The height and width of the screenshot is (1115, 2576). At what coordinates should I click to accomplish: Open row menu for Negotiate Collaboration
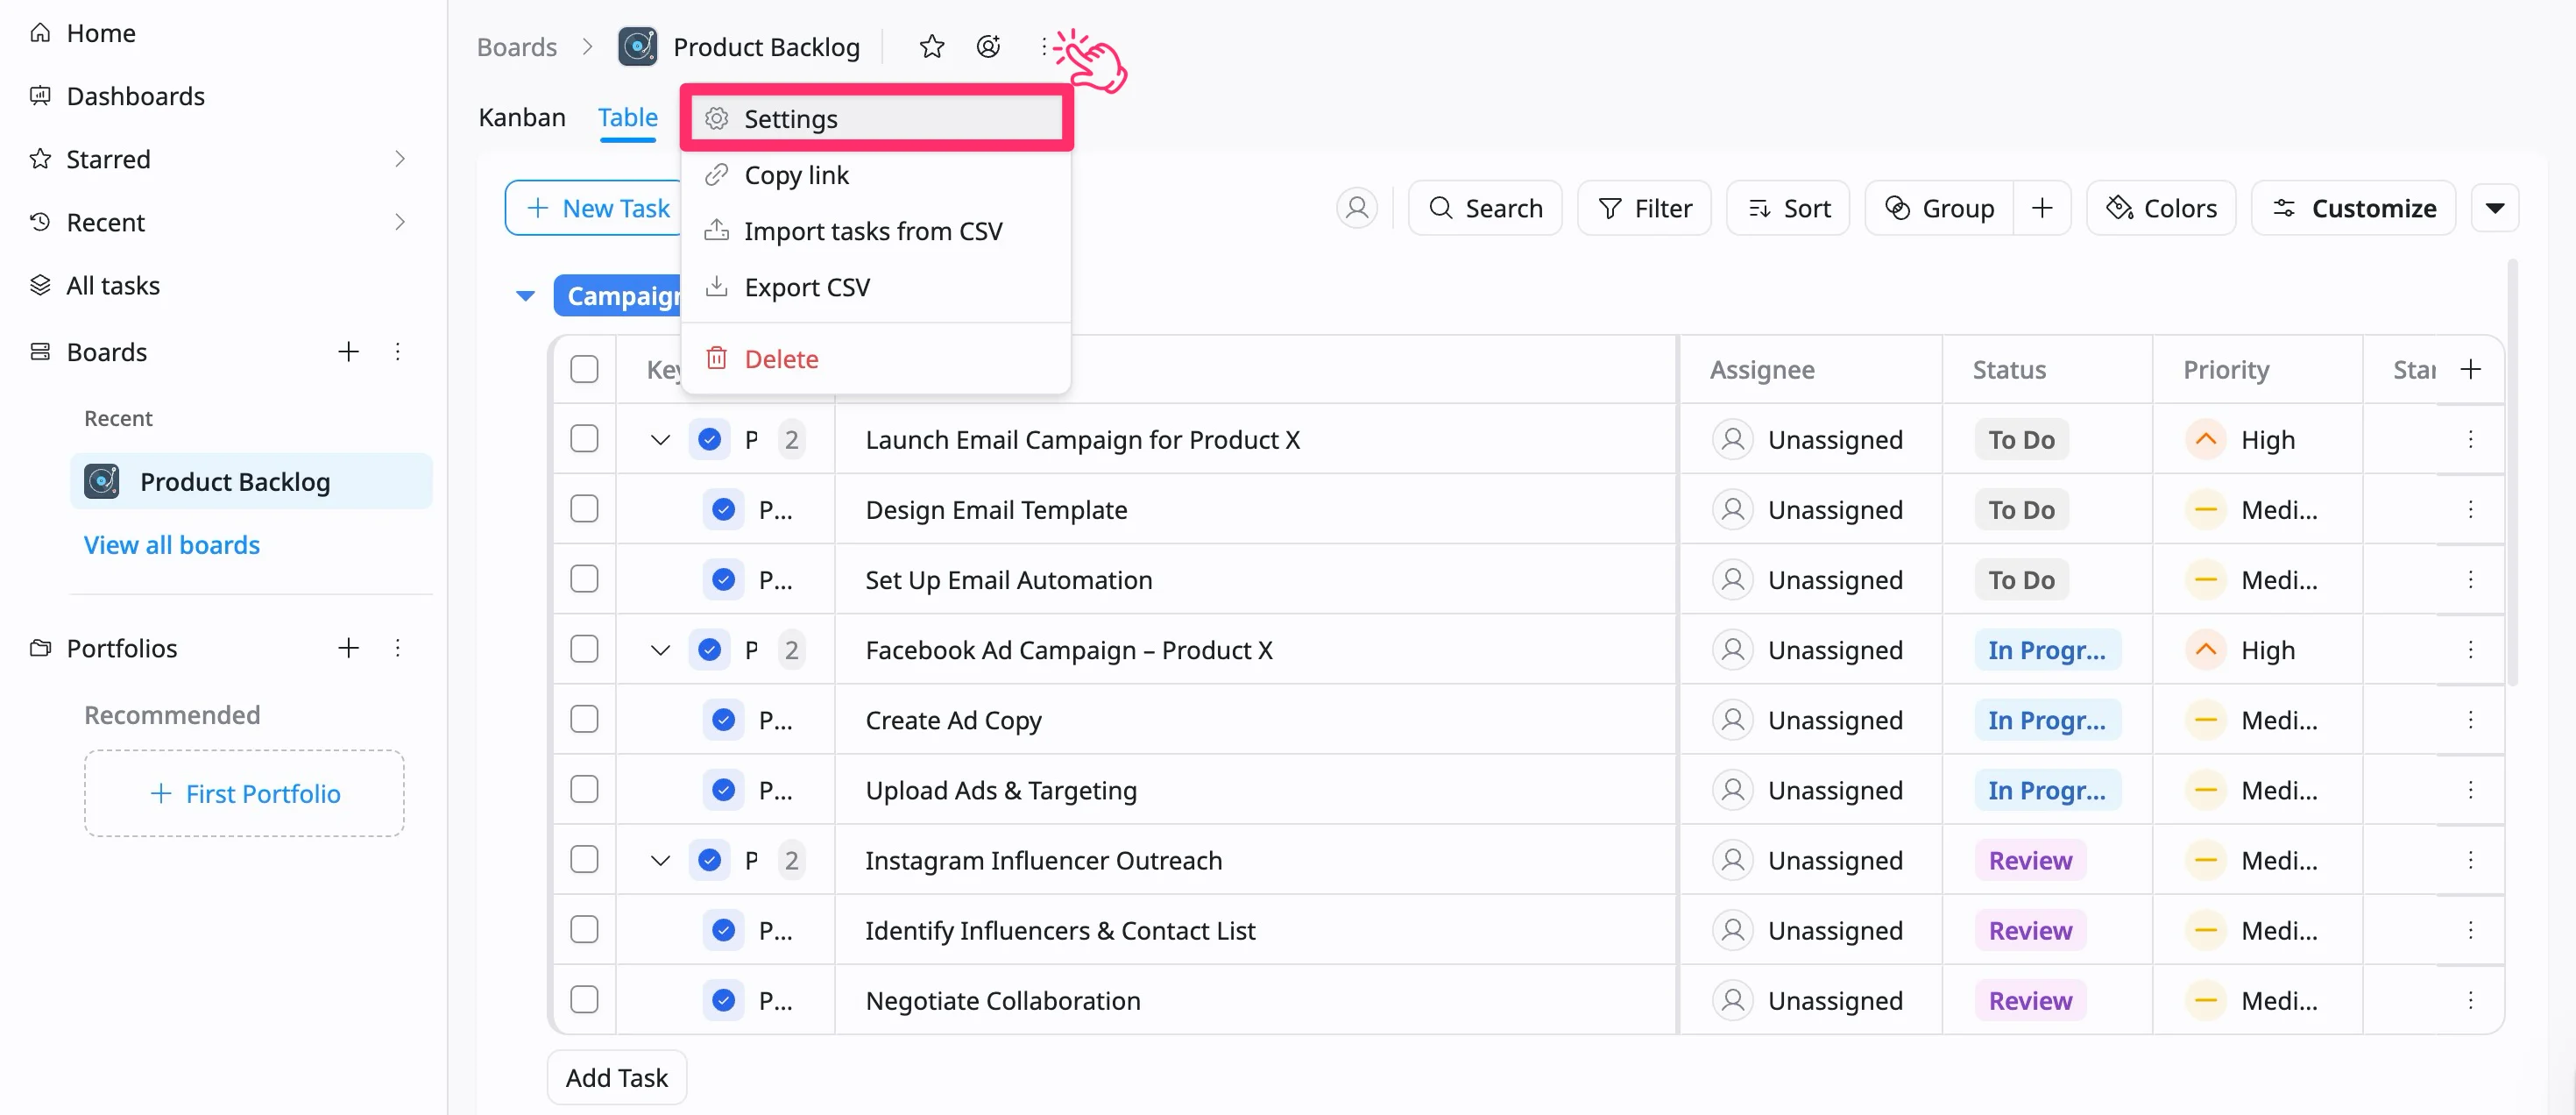pos(2470,1000)
